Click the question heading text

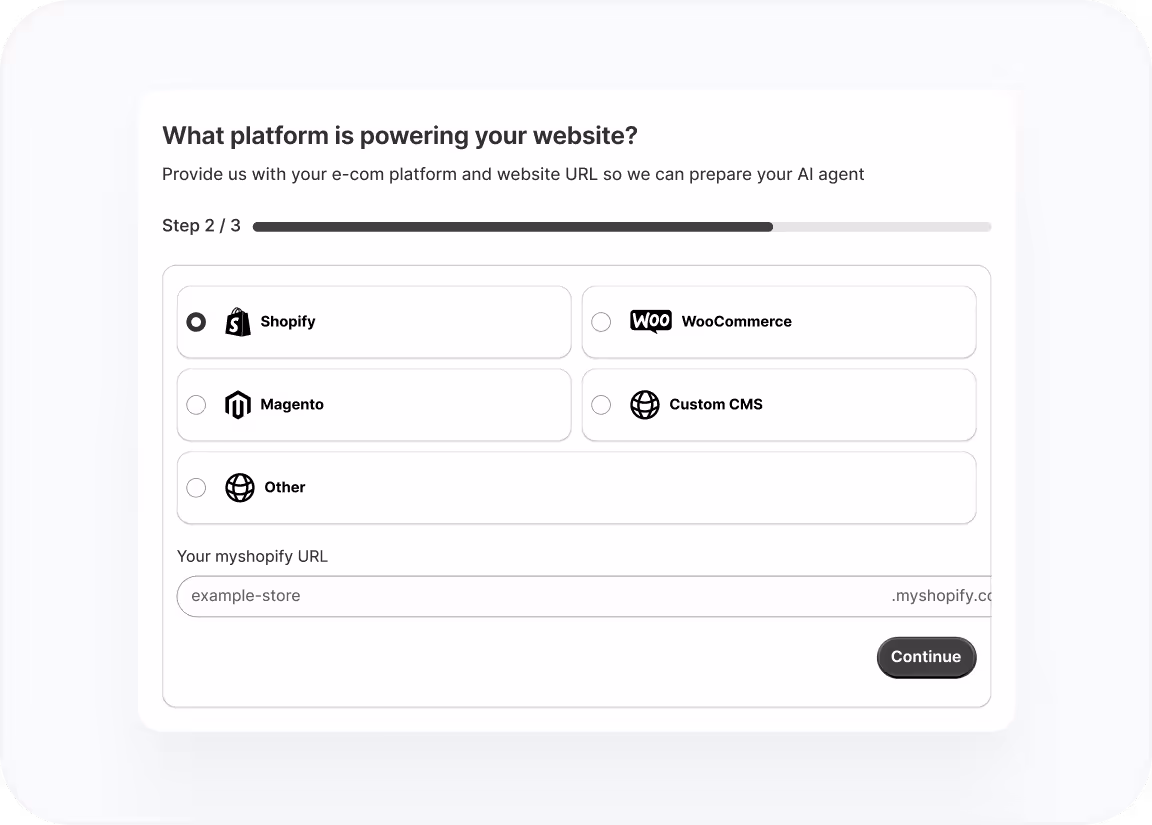tap(402, 135)
